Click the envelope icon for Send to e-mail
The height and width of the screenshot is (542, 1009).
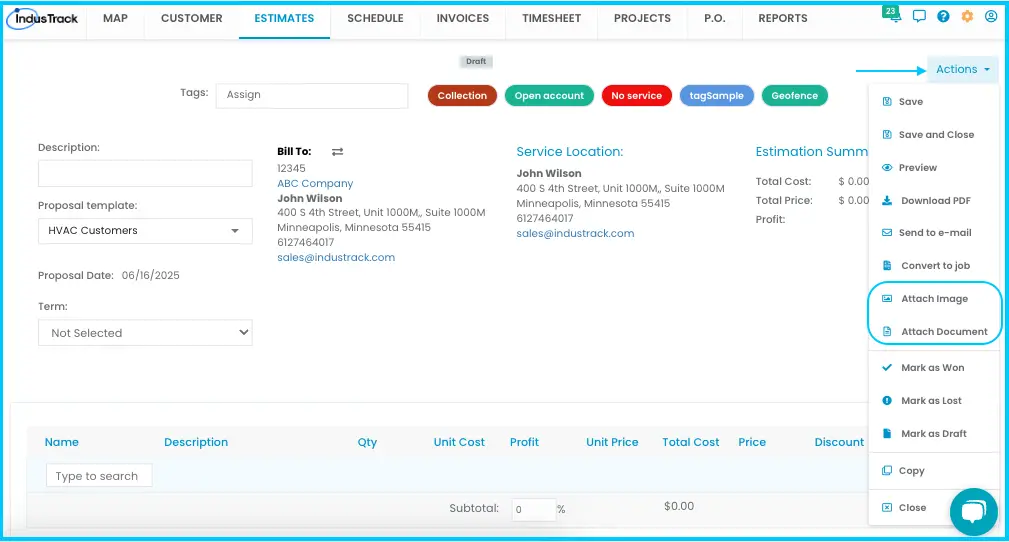pos(887,232)
